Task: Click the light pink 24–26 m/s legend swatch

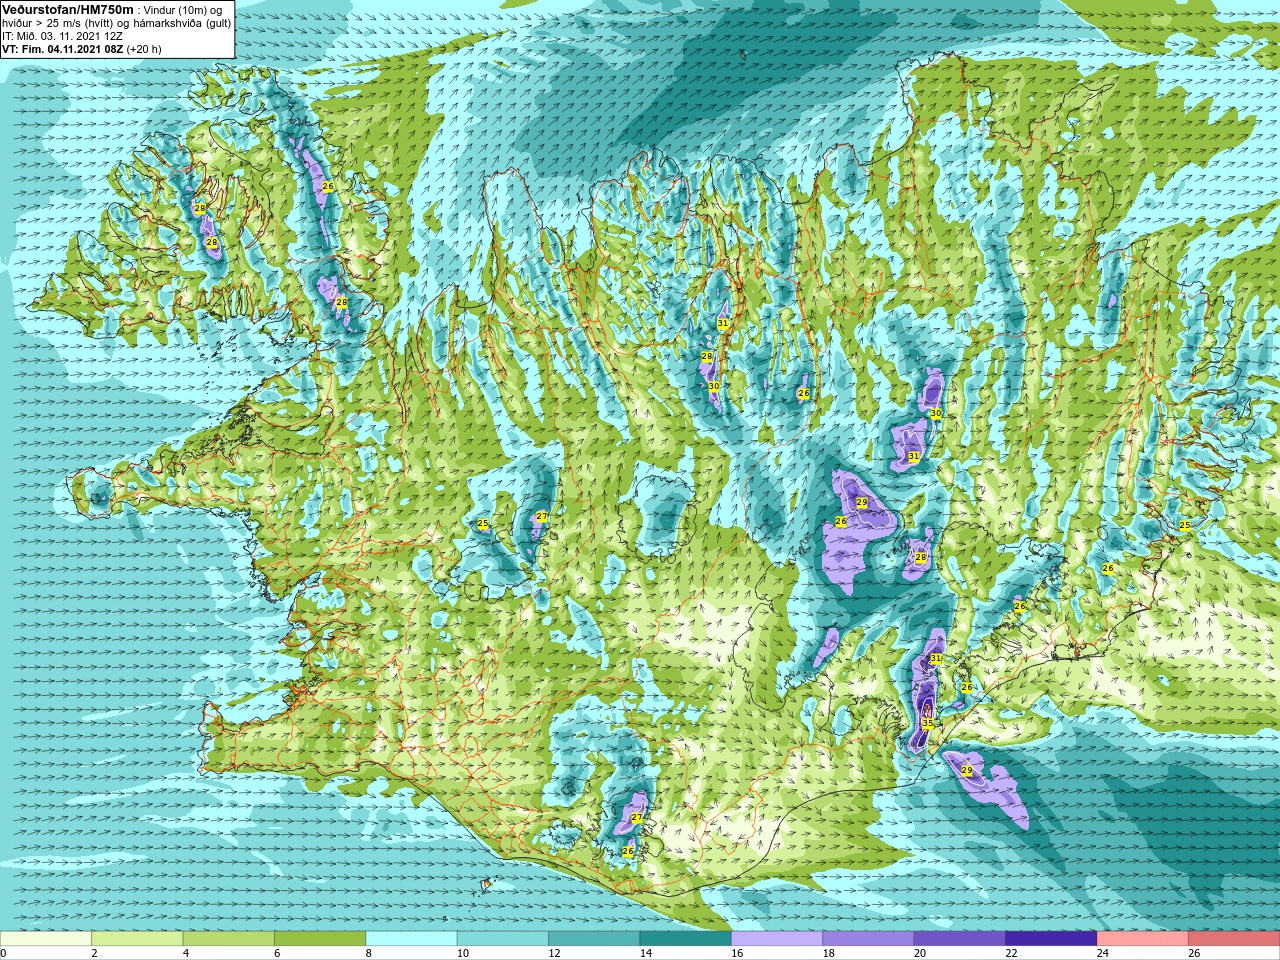Action: tap(1143, 939)
